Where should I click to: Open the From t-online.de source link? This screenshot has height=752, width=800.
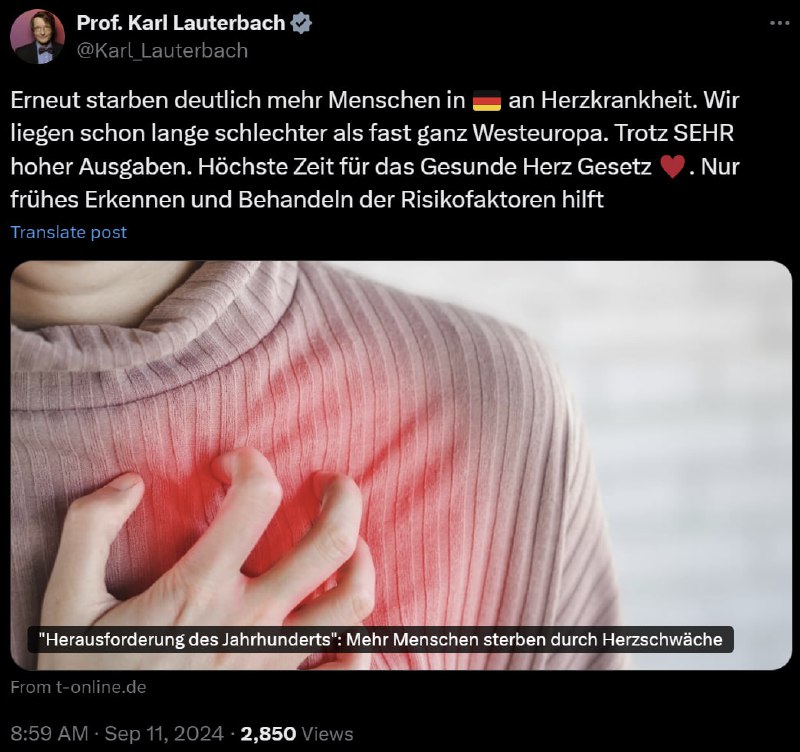click(x=79, y=687)
